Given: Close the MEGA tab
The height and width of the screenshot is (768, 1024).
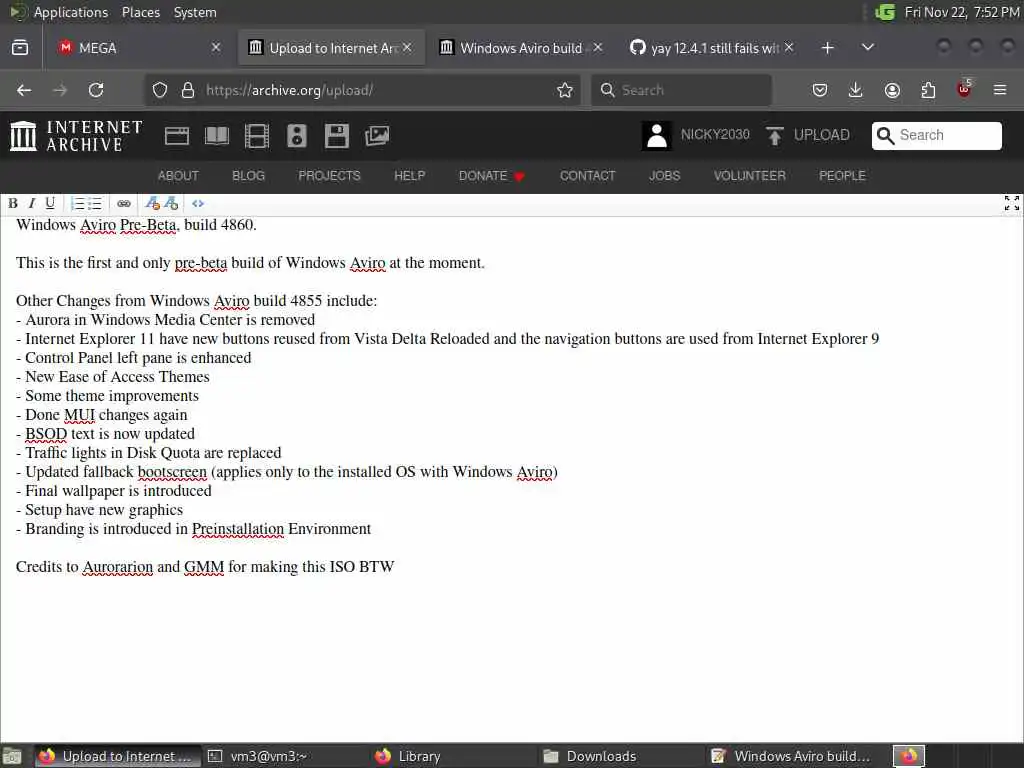Looking at the screenshot, I should pos(216,48).
